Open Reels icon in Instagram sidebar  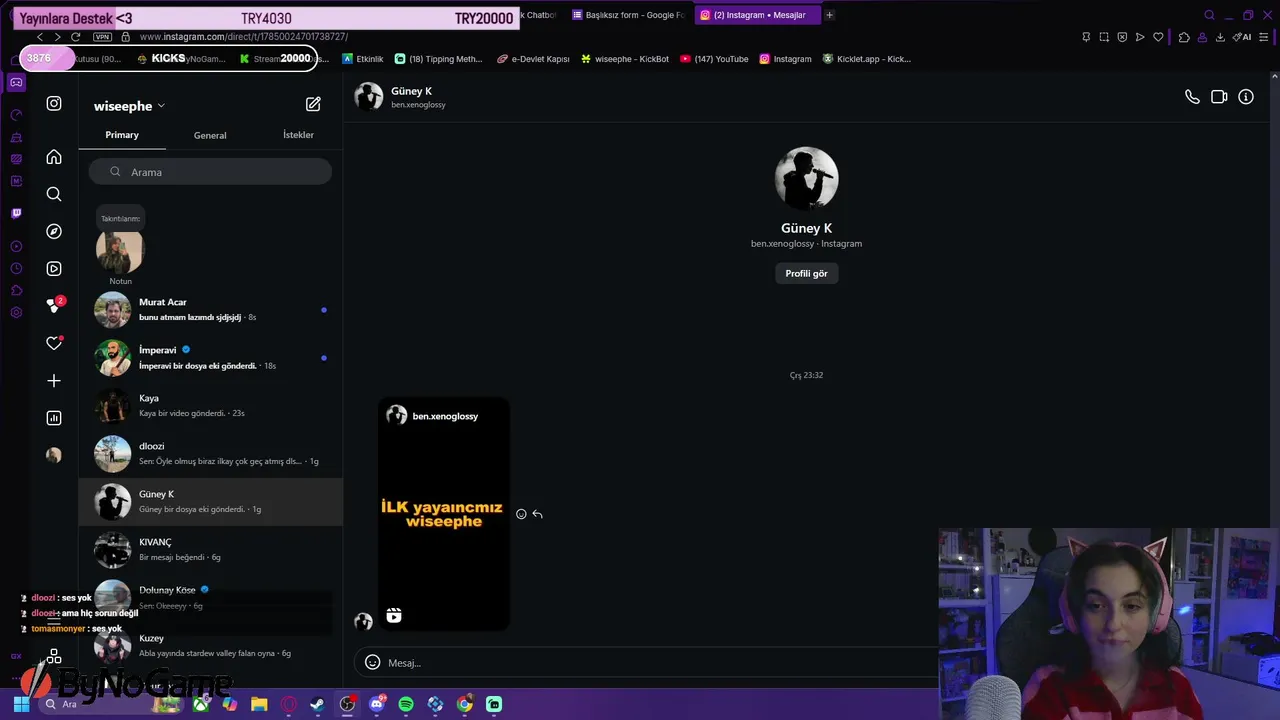tap(54, 268)
